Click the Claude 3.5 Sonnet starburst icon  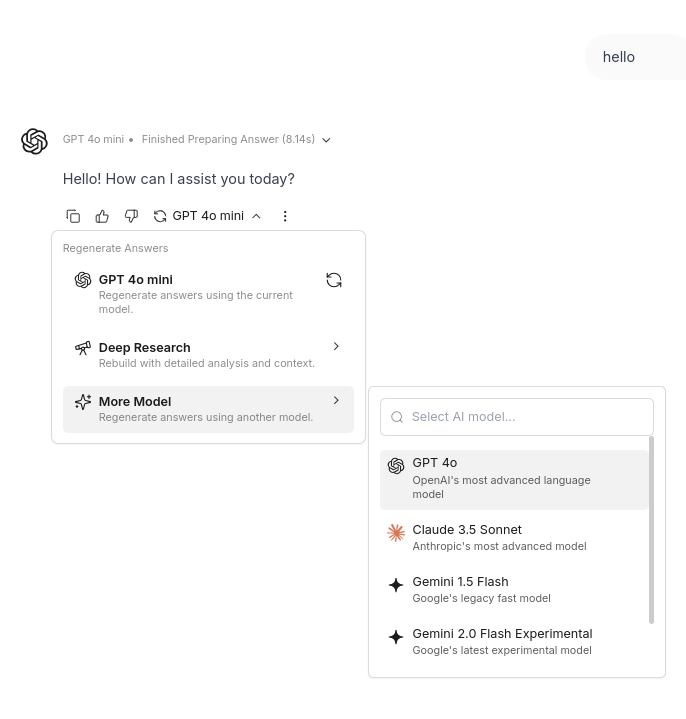pyautogui.click(x=396, y=533)
